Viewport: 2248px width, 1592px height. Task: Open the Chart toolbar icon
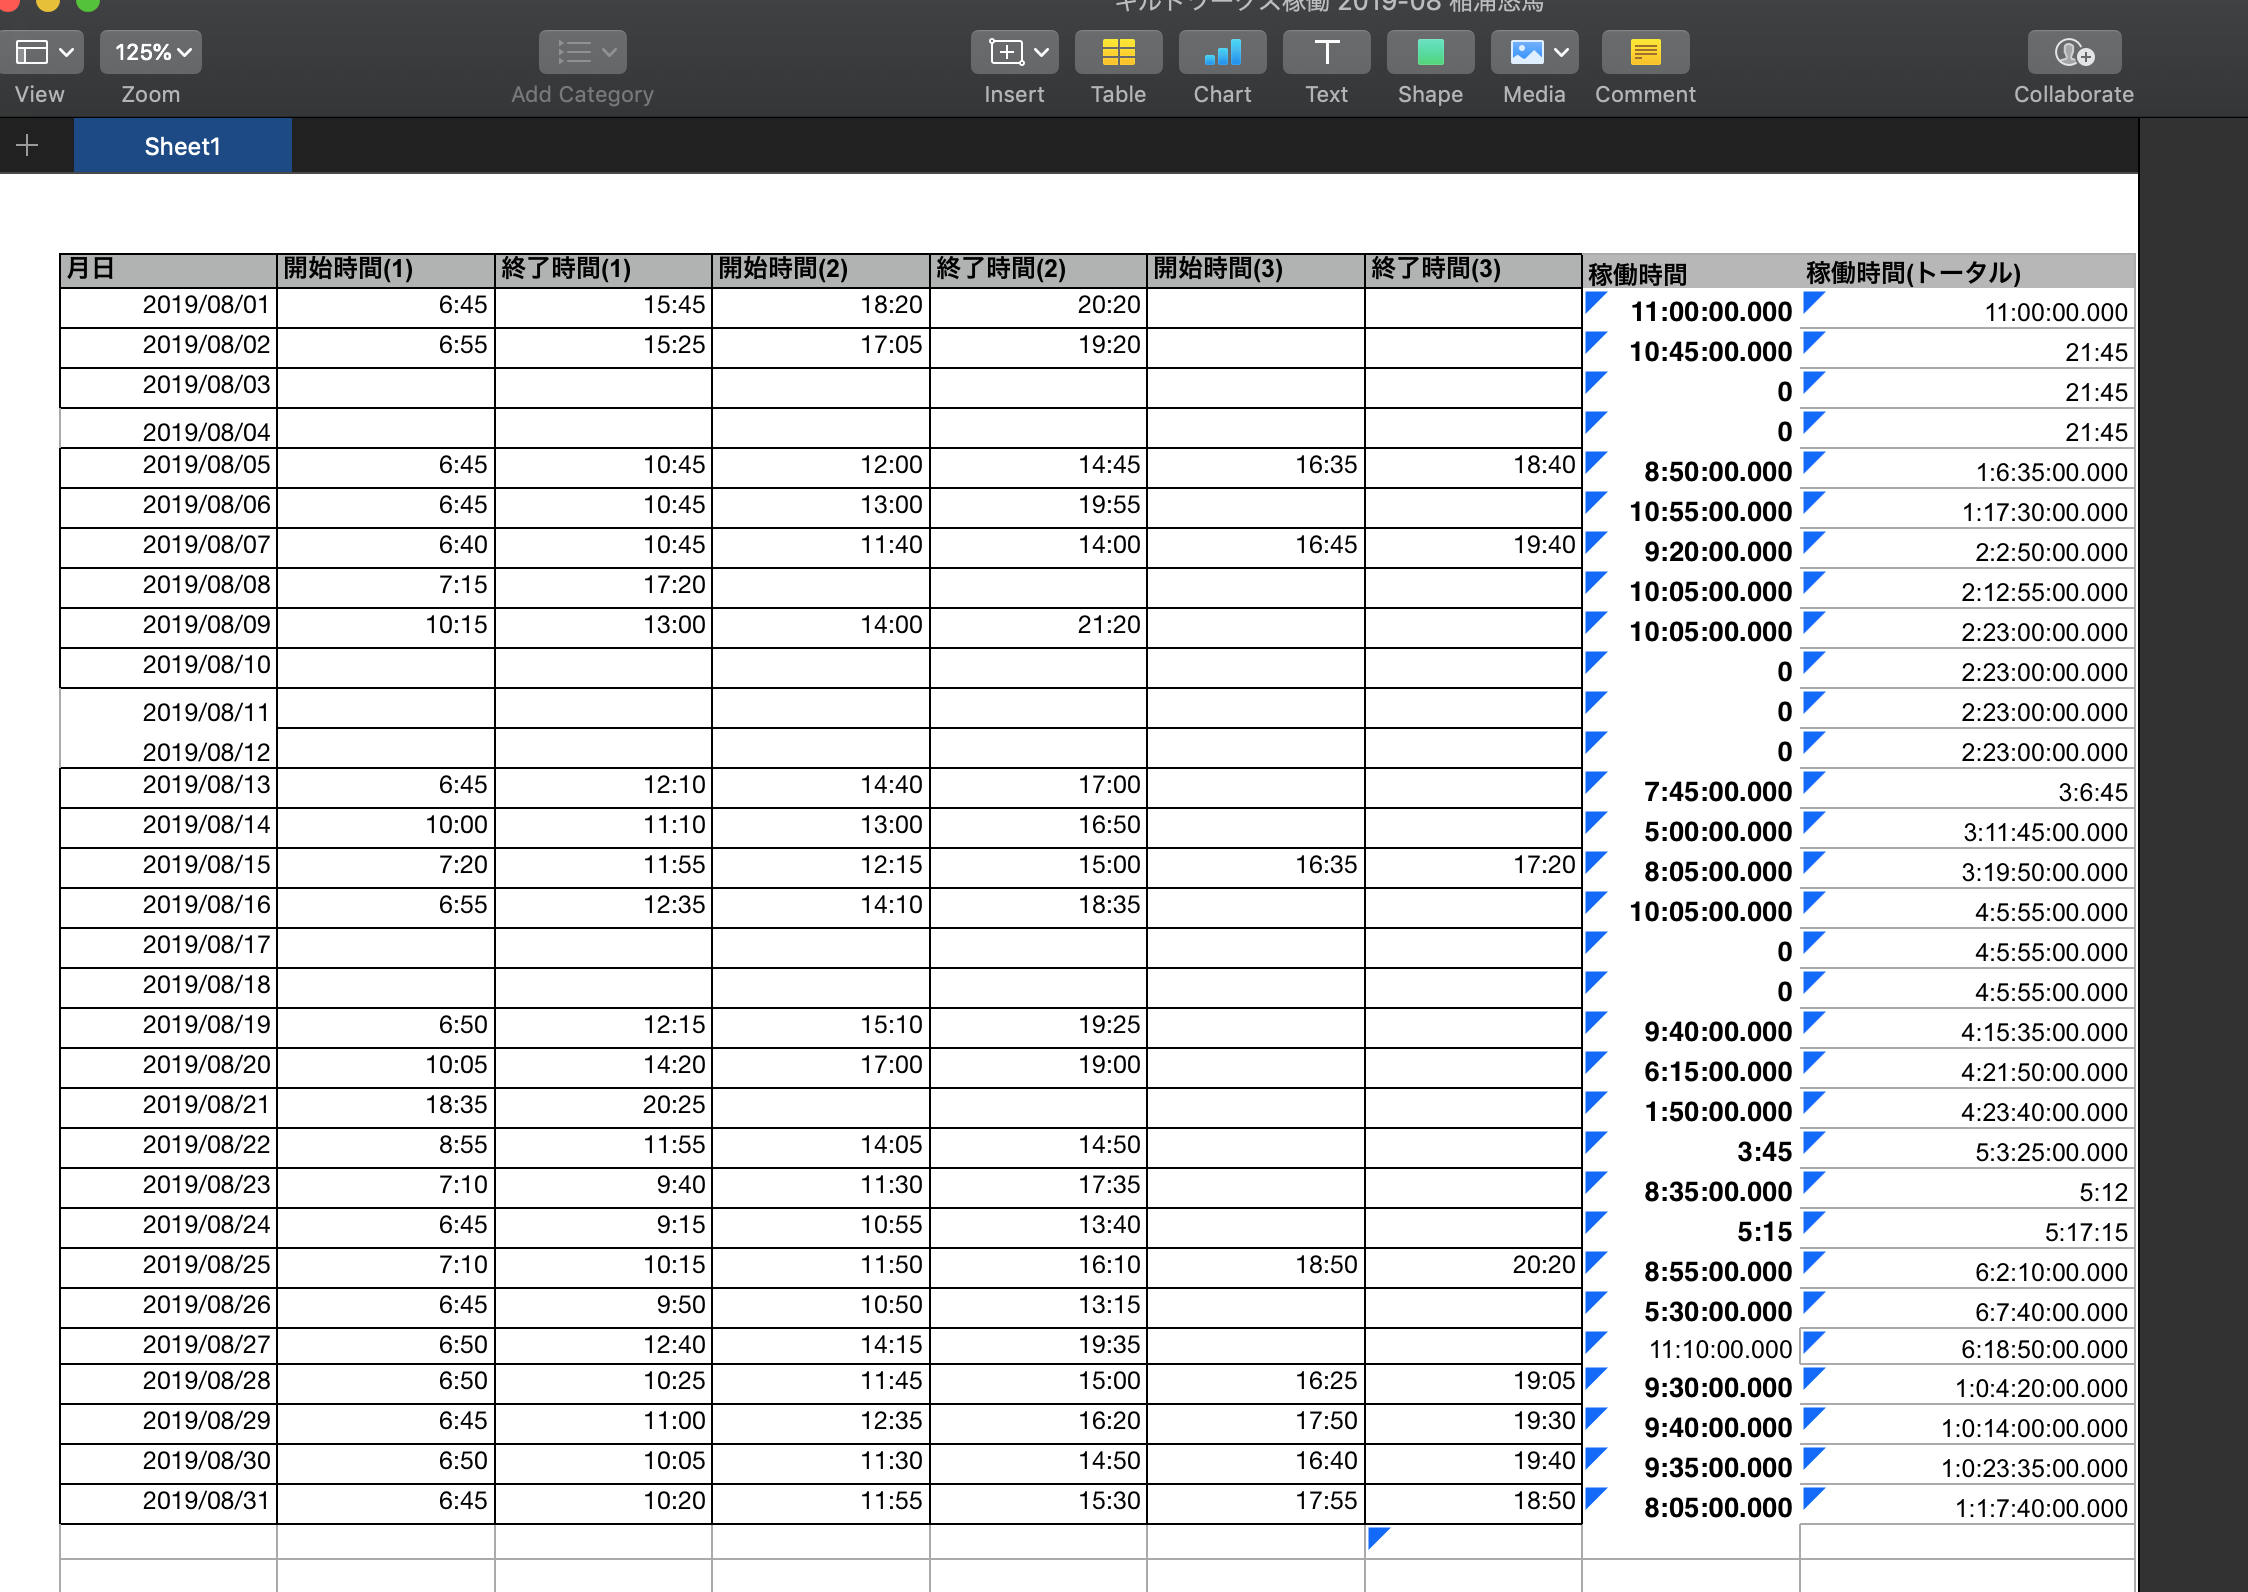[1222, 52]
